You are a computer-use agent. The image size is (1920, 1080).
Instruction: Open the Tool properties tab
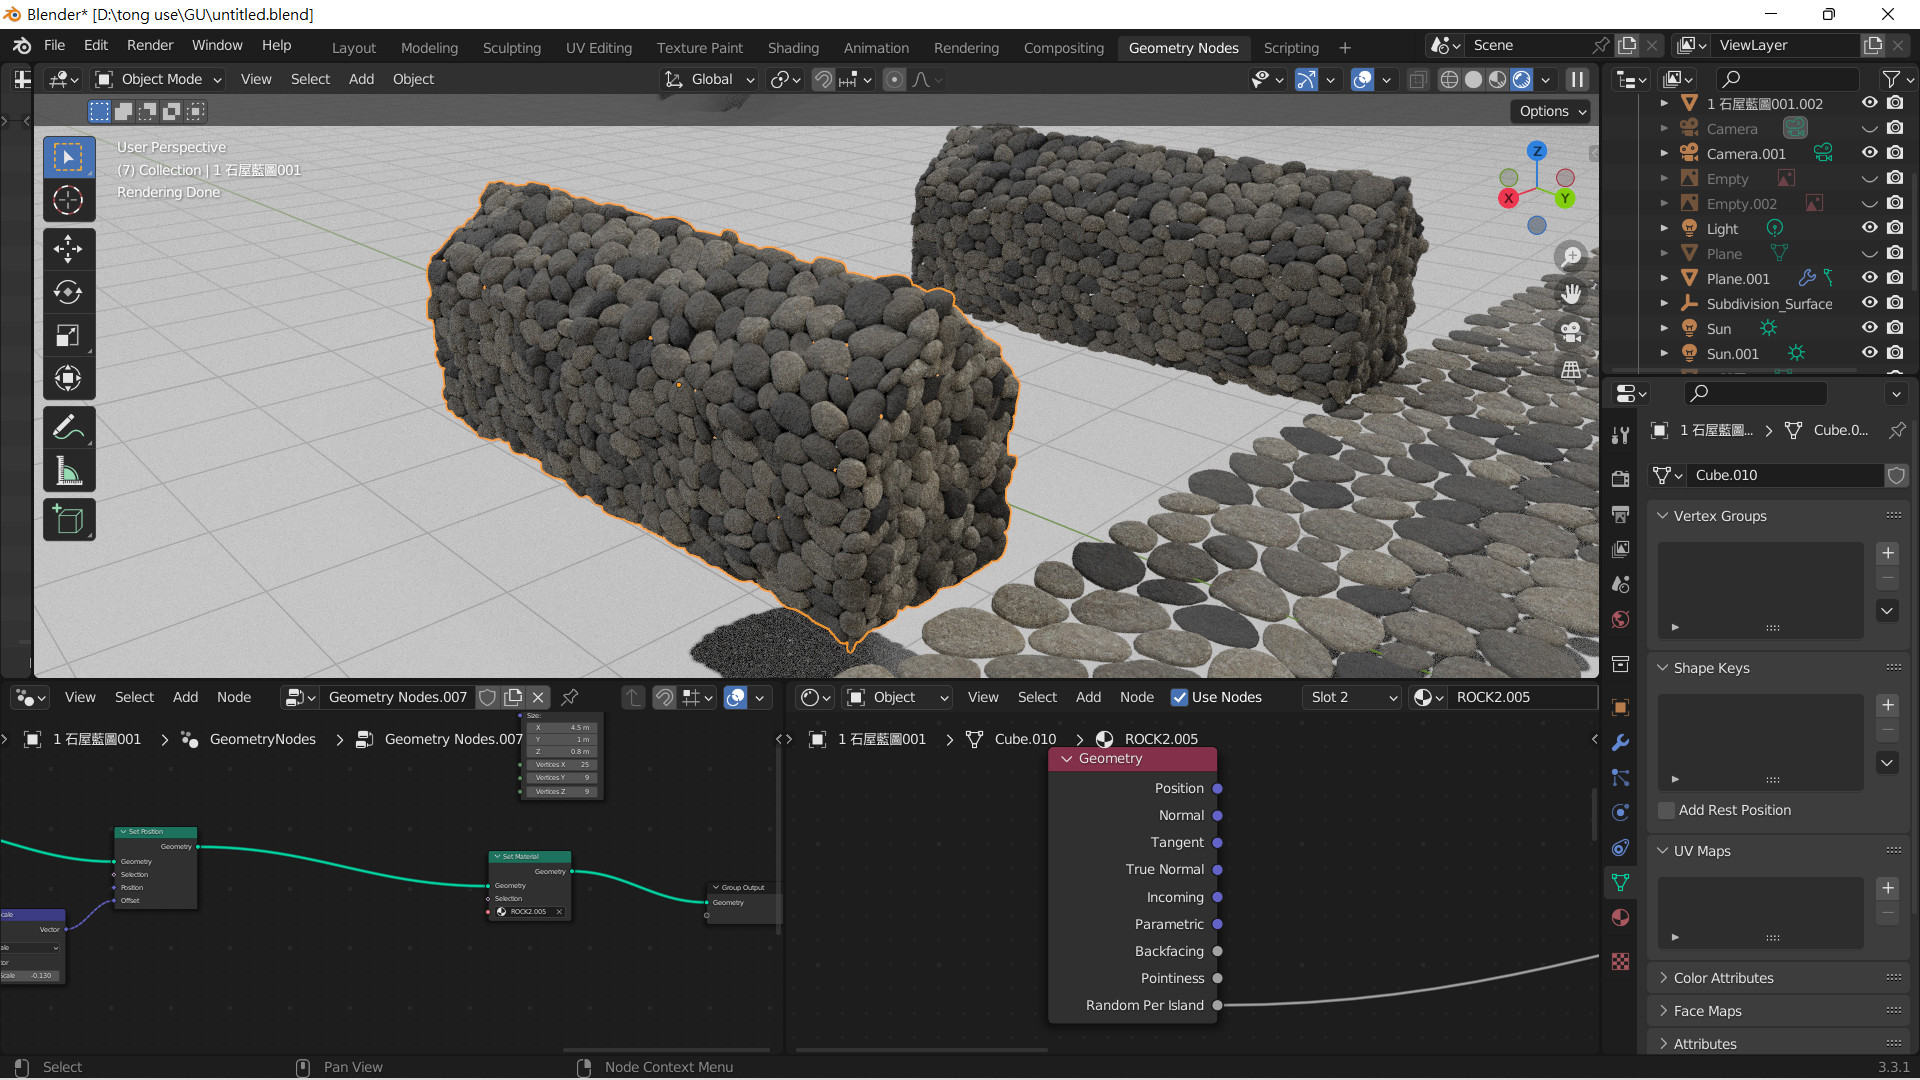click(1621, 435)
